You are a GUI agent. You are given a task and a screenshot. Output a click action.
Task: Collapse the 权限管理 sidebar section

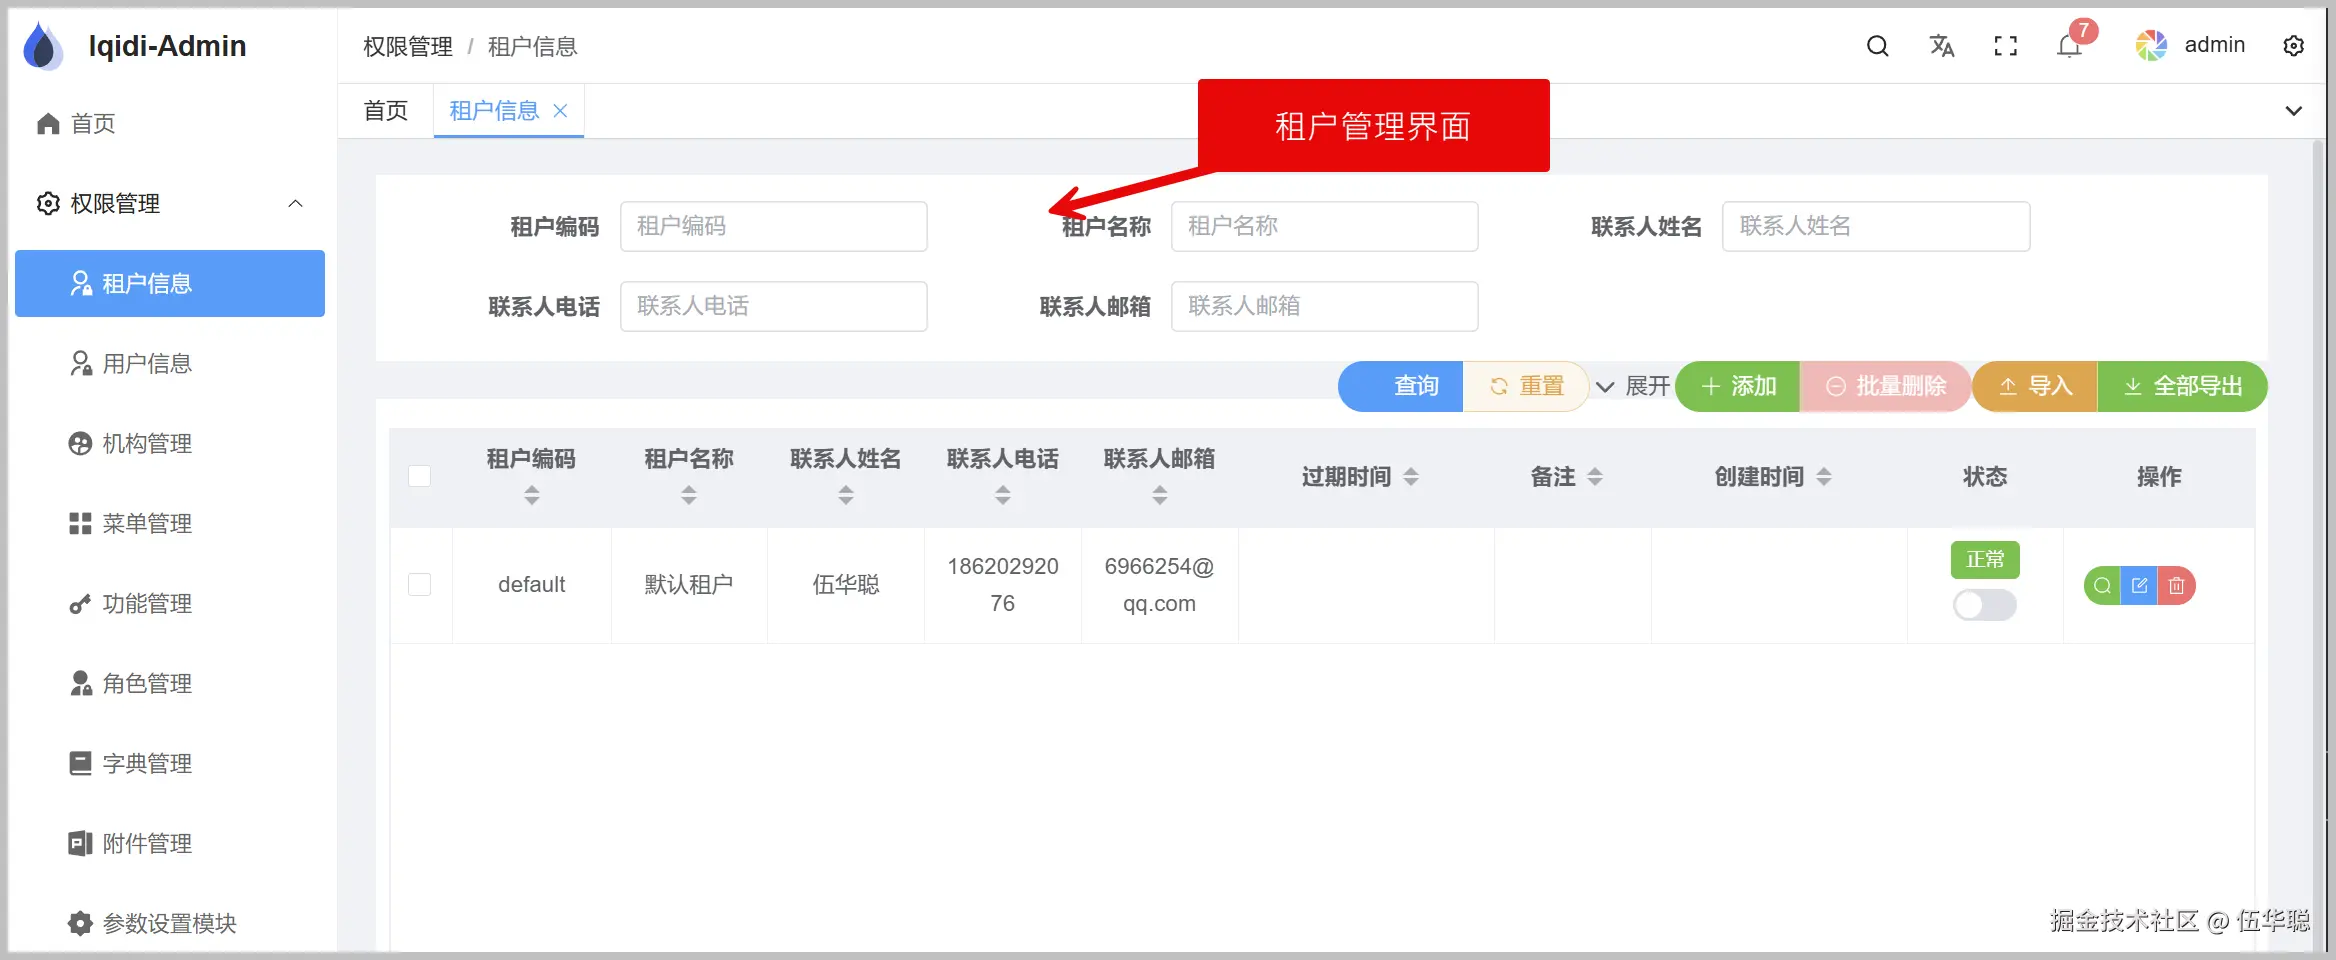coord(295,203)
